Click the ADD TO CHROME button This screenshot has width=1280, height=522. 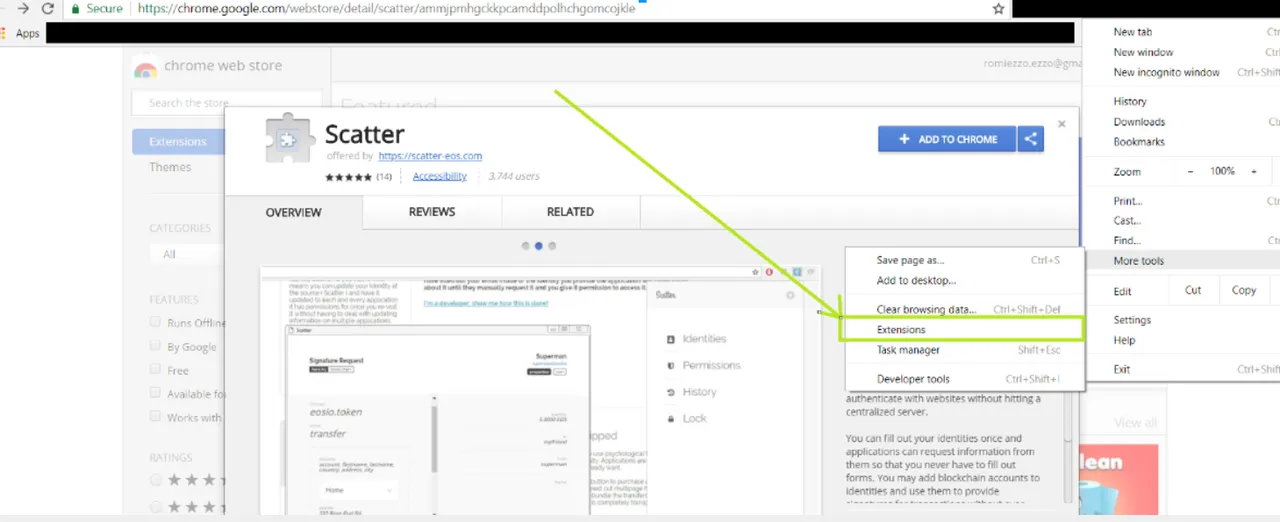tap(947, 139)
